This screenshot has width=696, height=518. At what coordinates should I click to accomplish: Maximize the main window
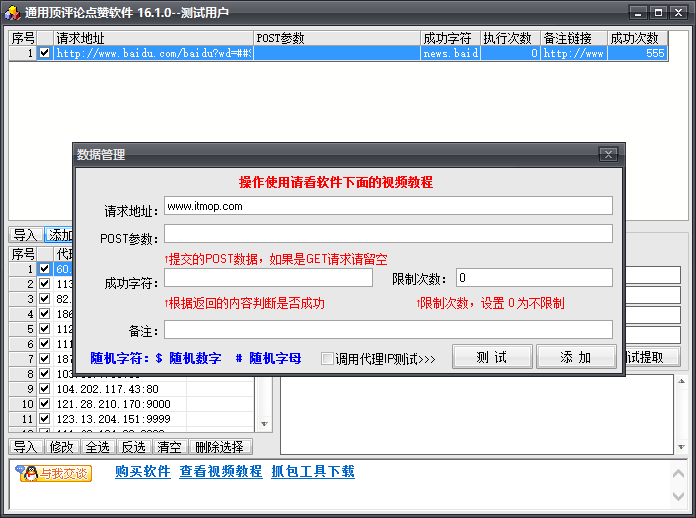pos(658,13)
